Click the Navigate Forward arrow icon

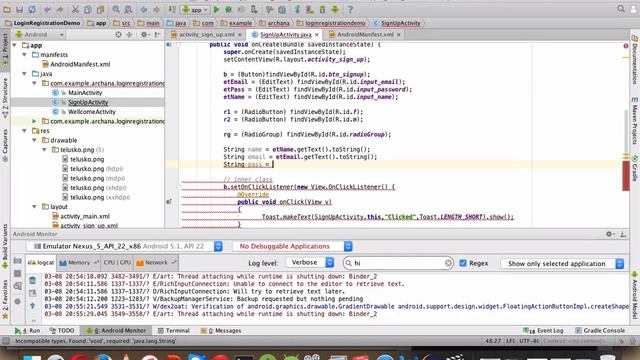(156, 9)
